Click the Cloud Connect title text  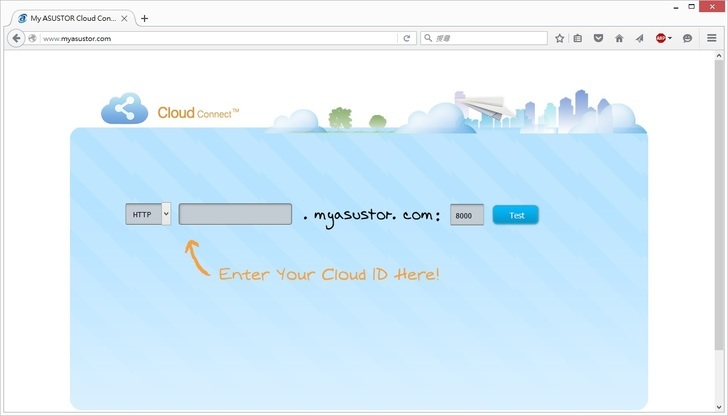[198, 113]
